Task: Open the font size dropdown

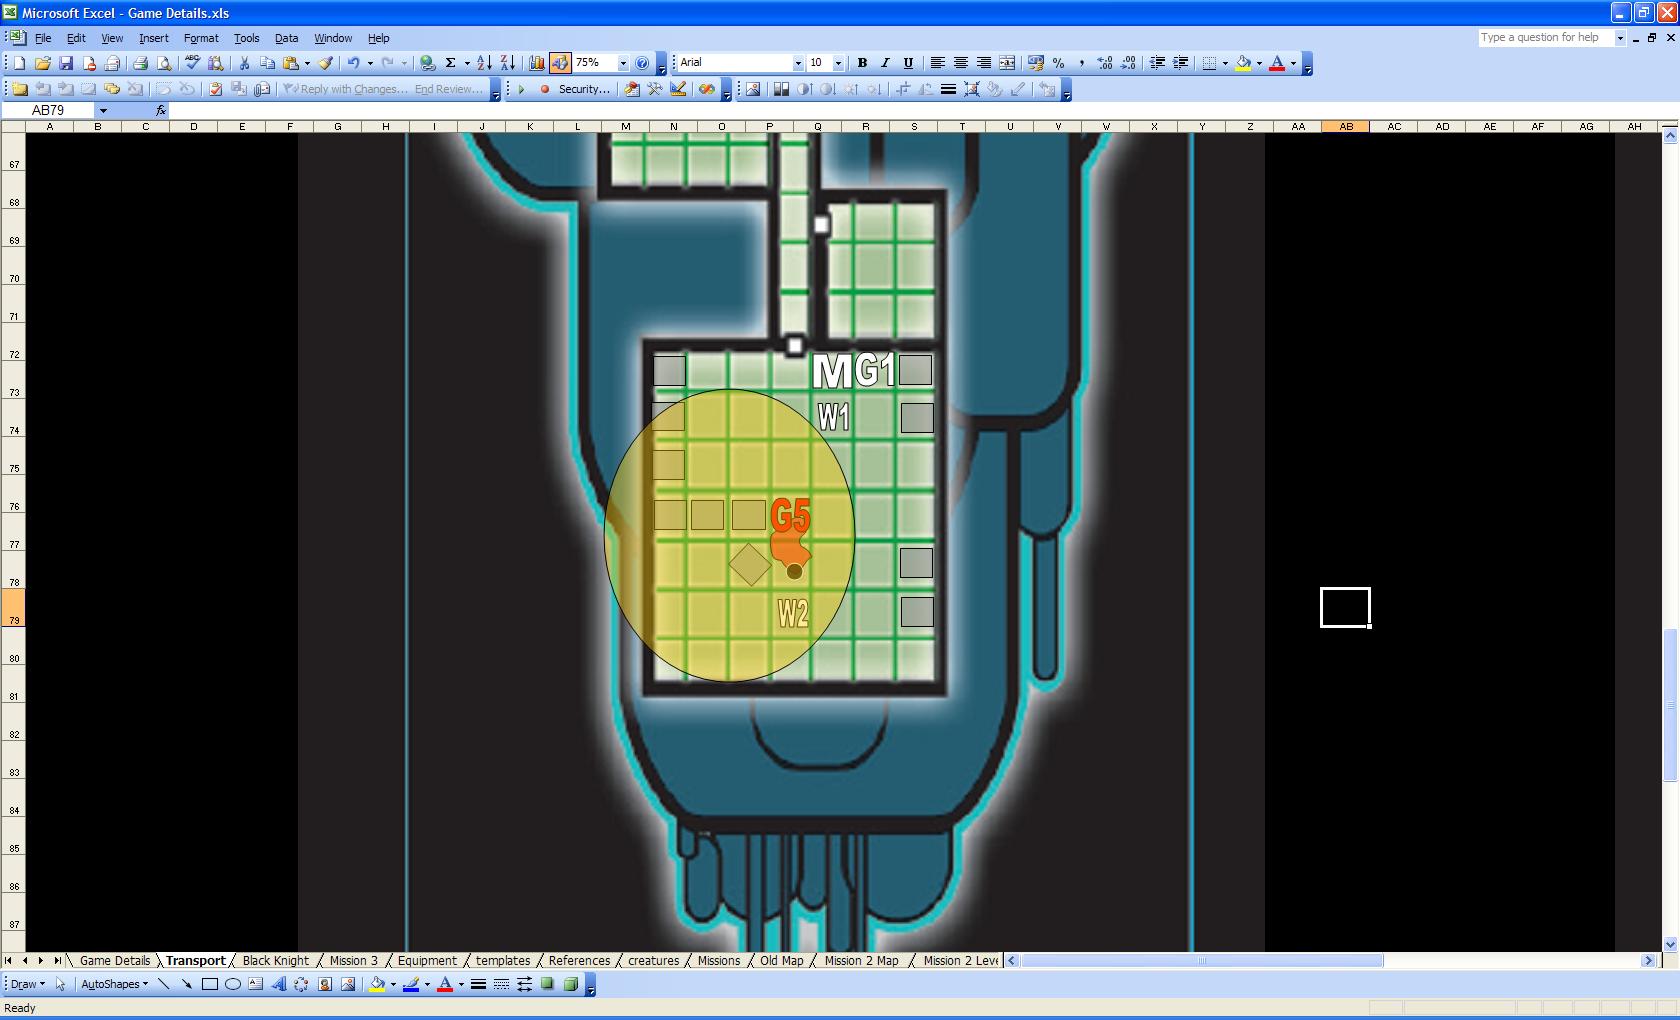Action: [x=838, y=63]
